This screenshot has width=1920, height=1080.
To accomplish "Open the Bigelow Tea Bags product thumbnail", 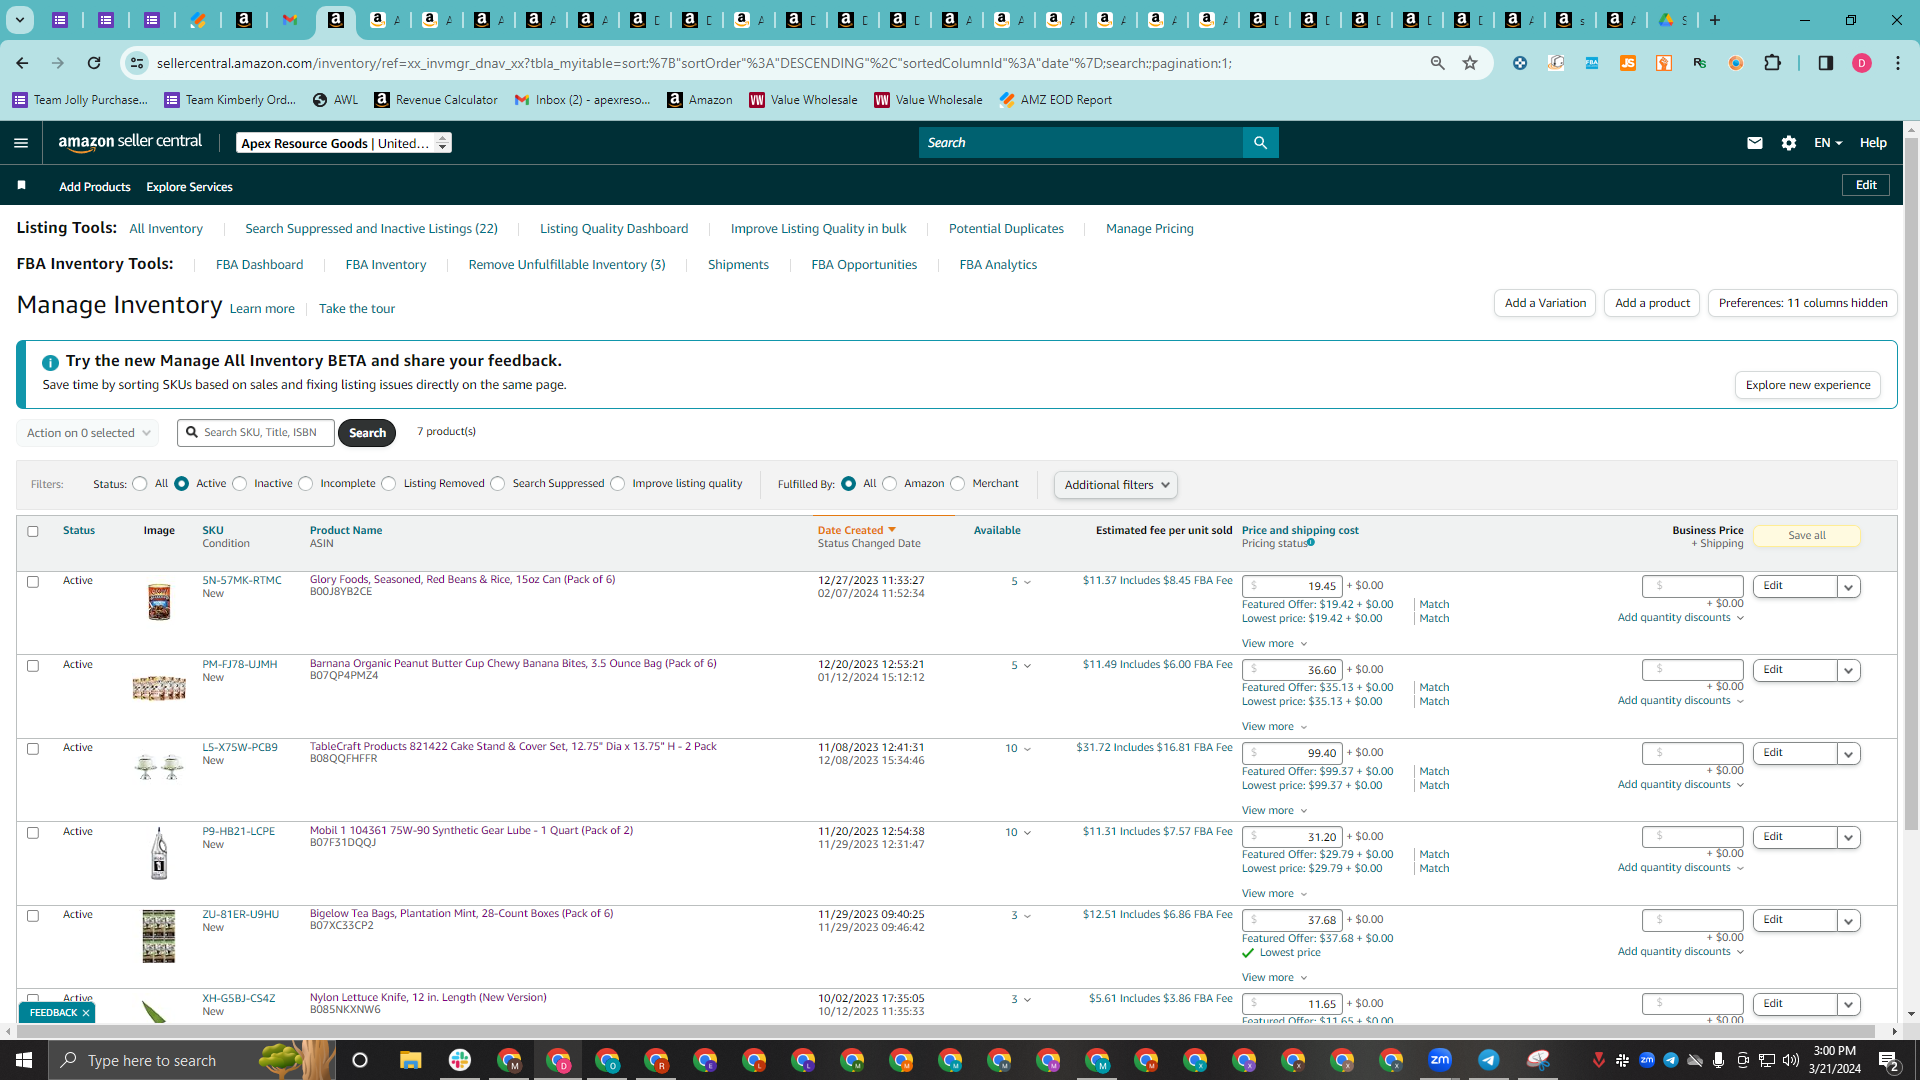I will point(158,936).
